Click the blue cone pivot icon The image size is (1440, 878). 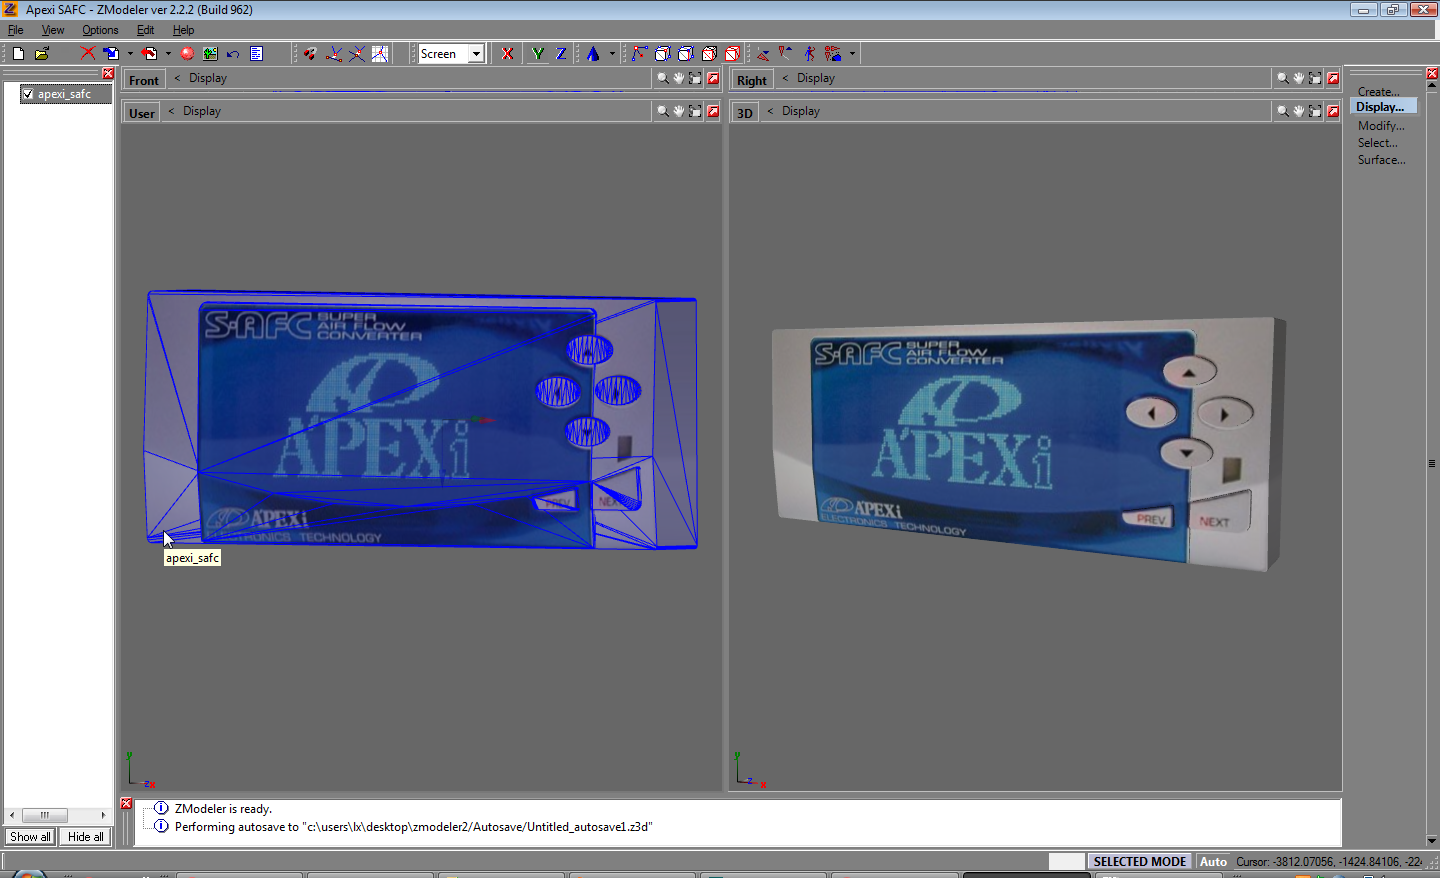(593, 53)
